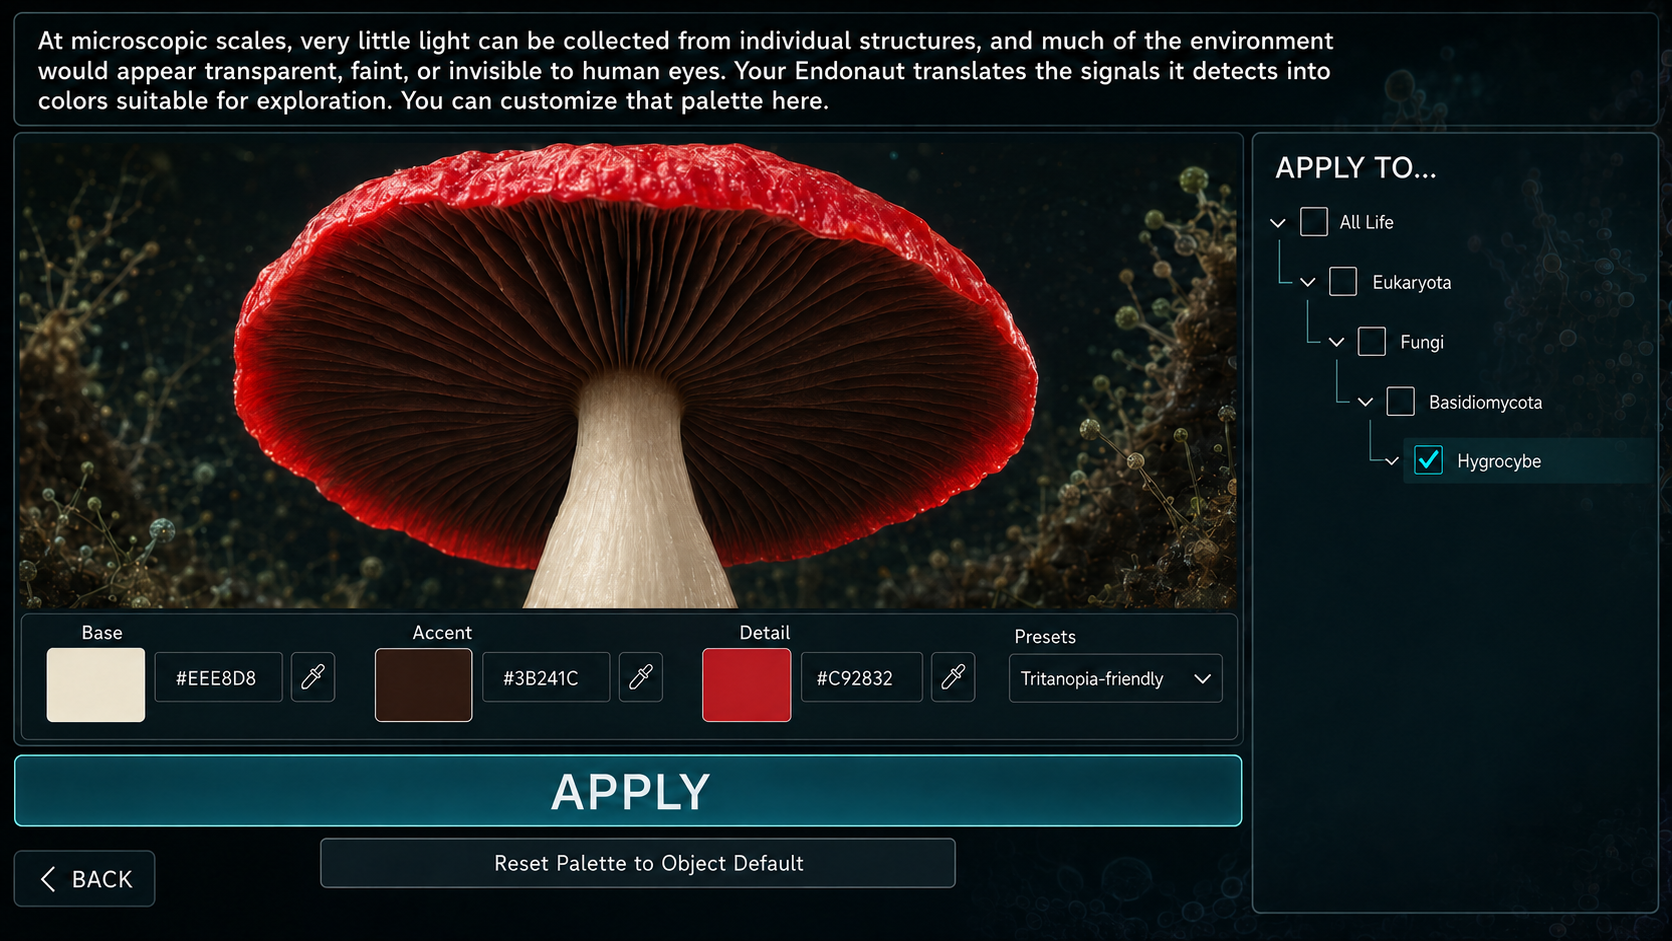Viewport: 1672px width, 941px height.
Task: Collapse the Basidiomycota tree node
Action: 1366,403
